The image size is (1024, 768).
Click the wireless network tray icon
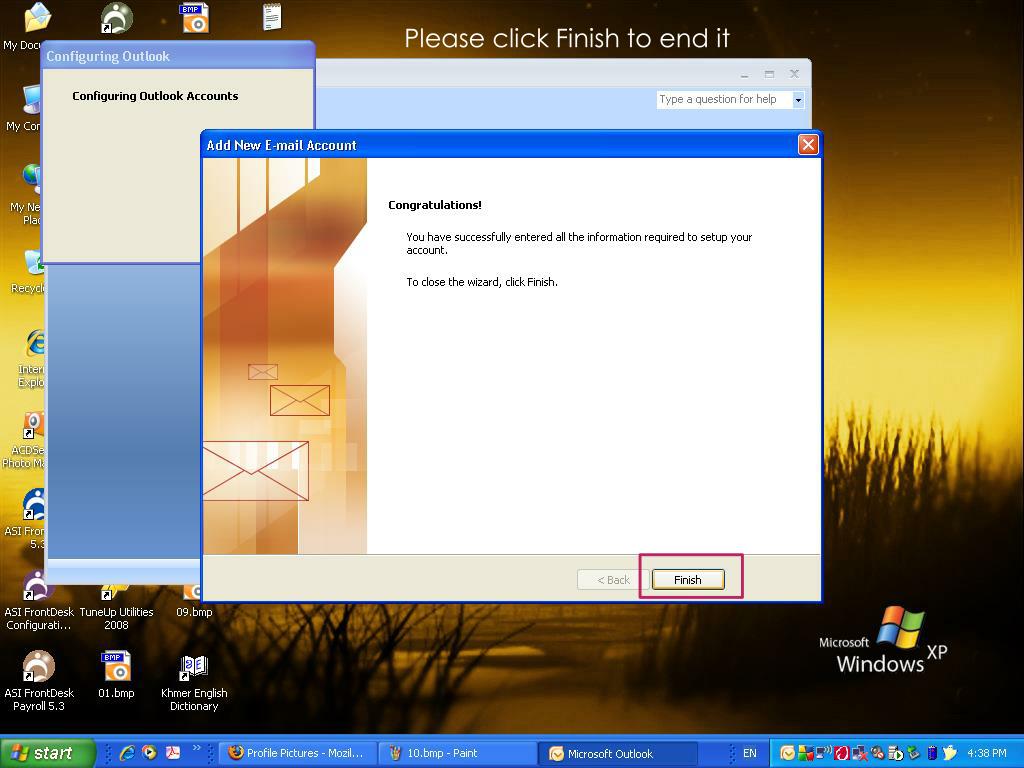(824, 753)
